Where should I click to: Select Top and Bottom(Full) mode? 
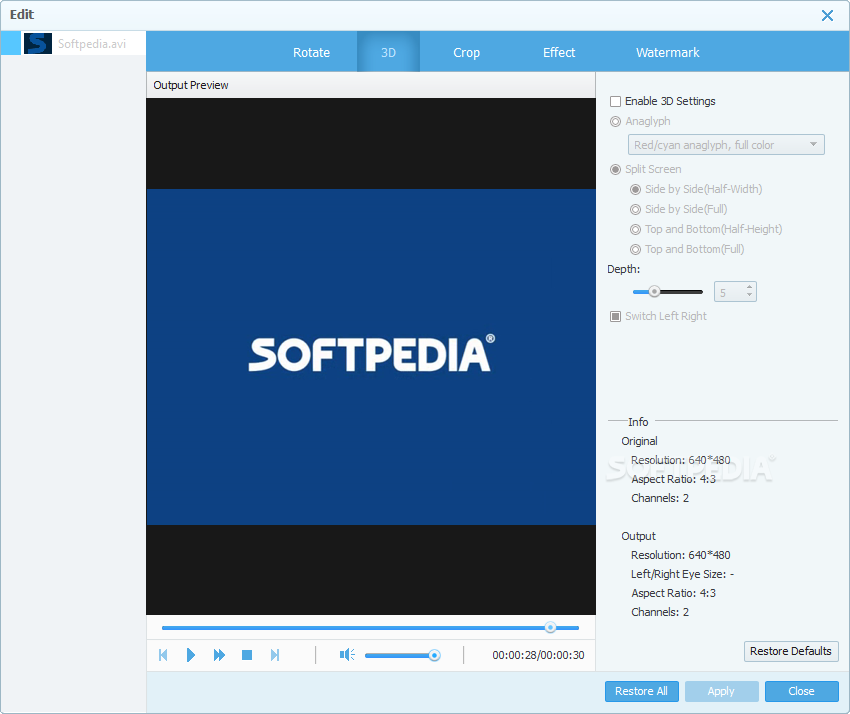(635, 249)
